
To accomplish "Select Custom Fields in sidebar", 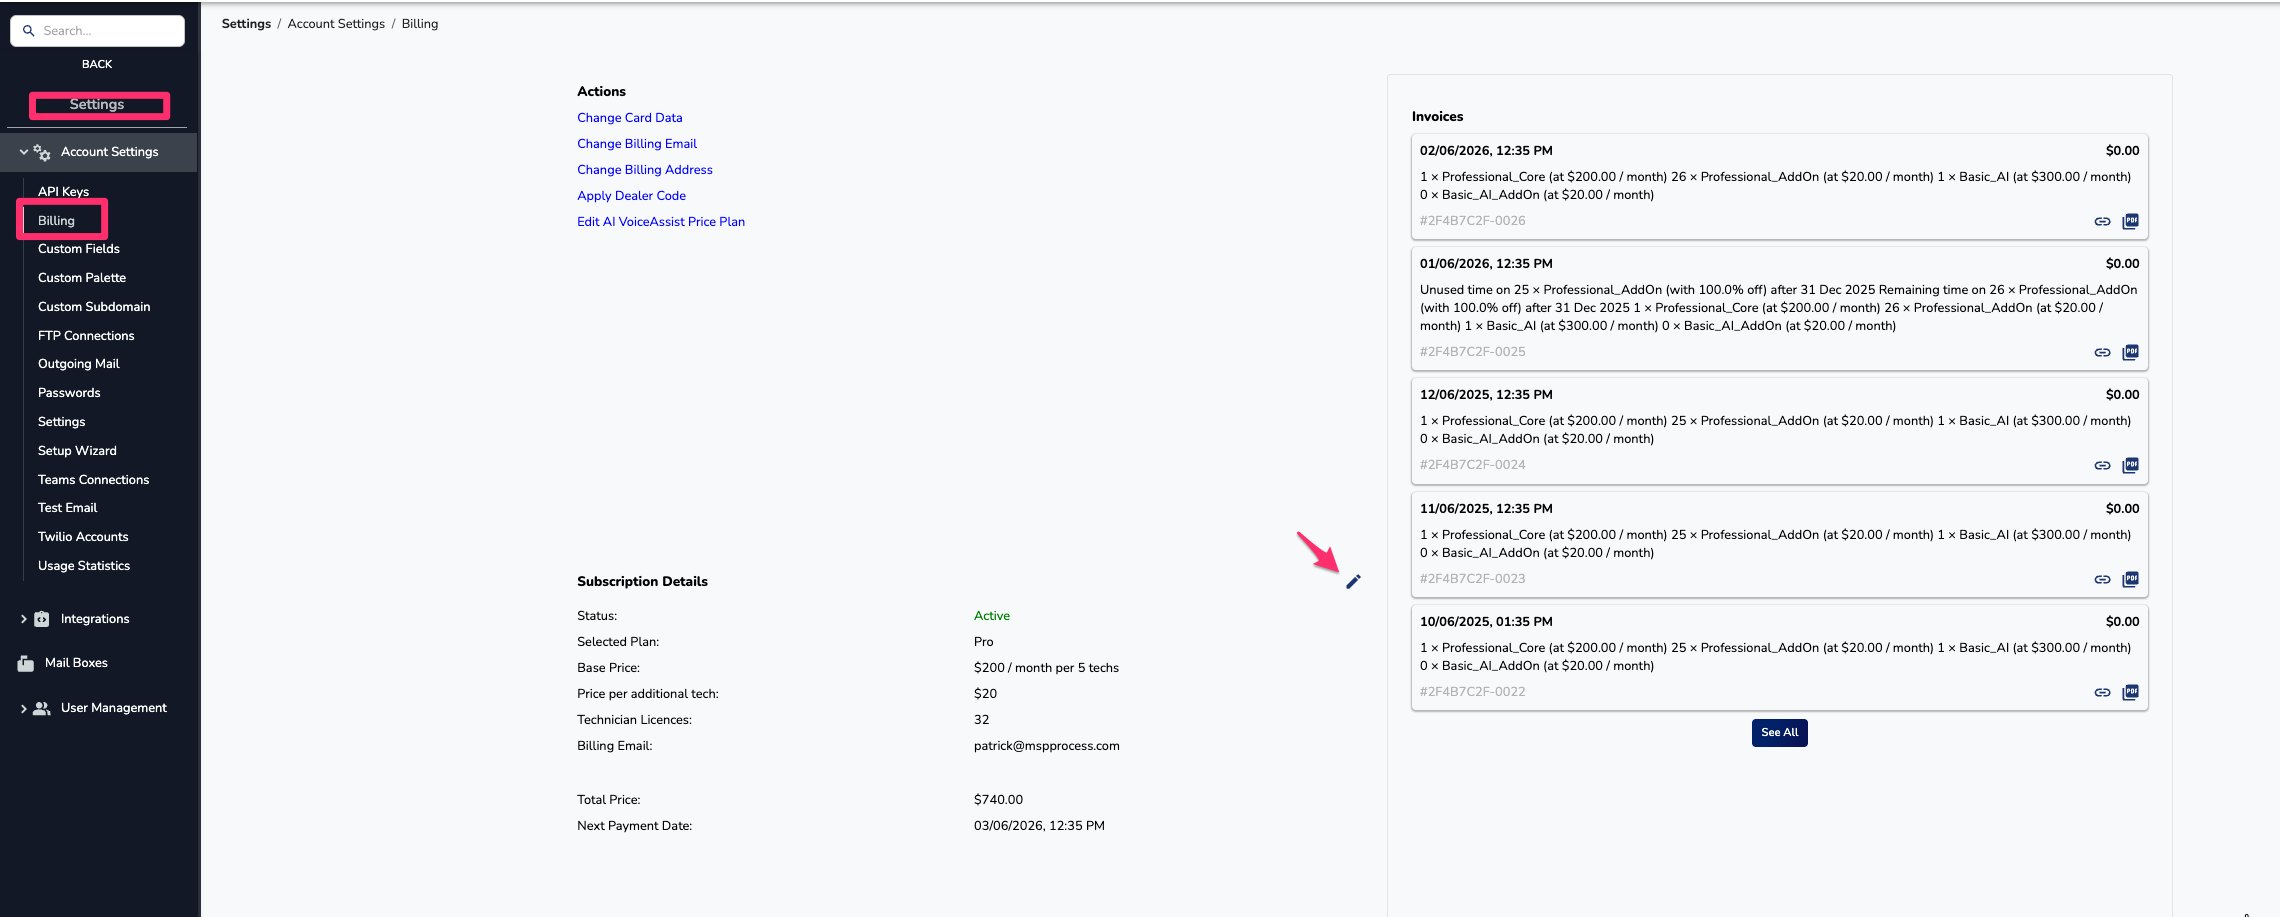I will (78, 249).
